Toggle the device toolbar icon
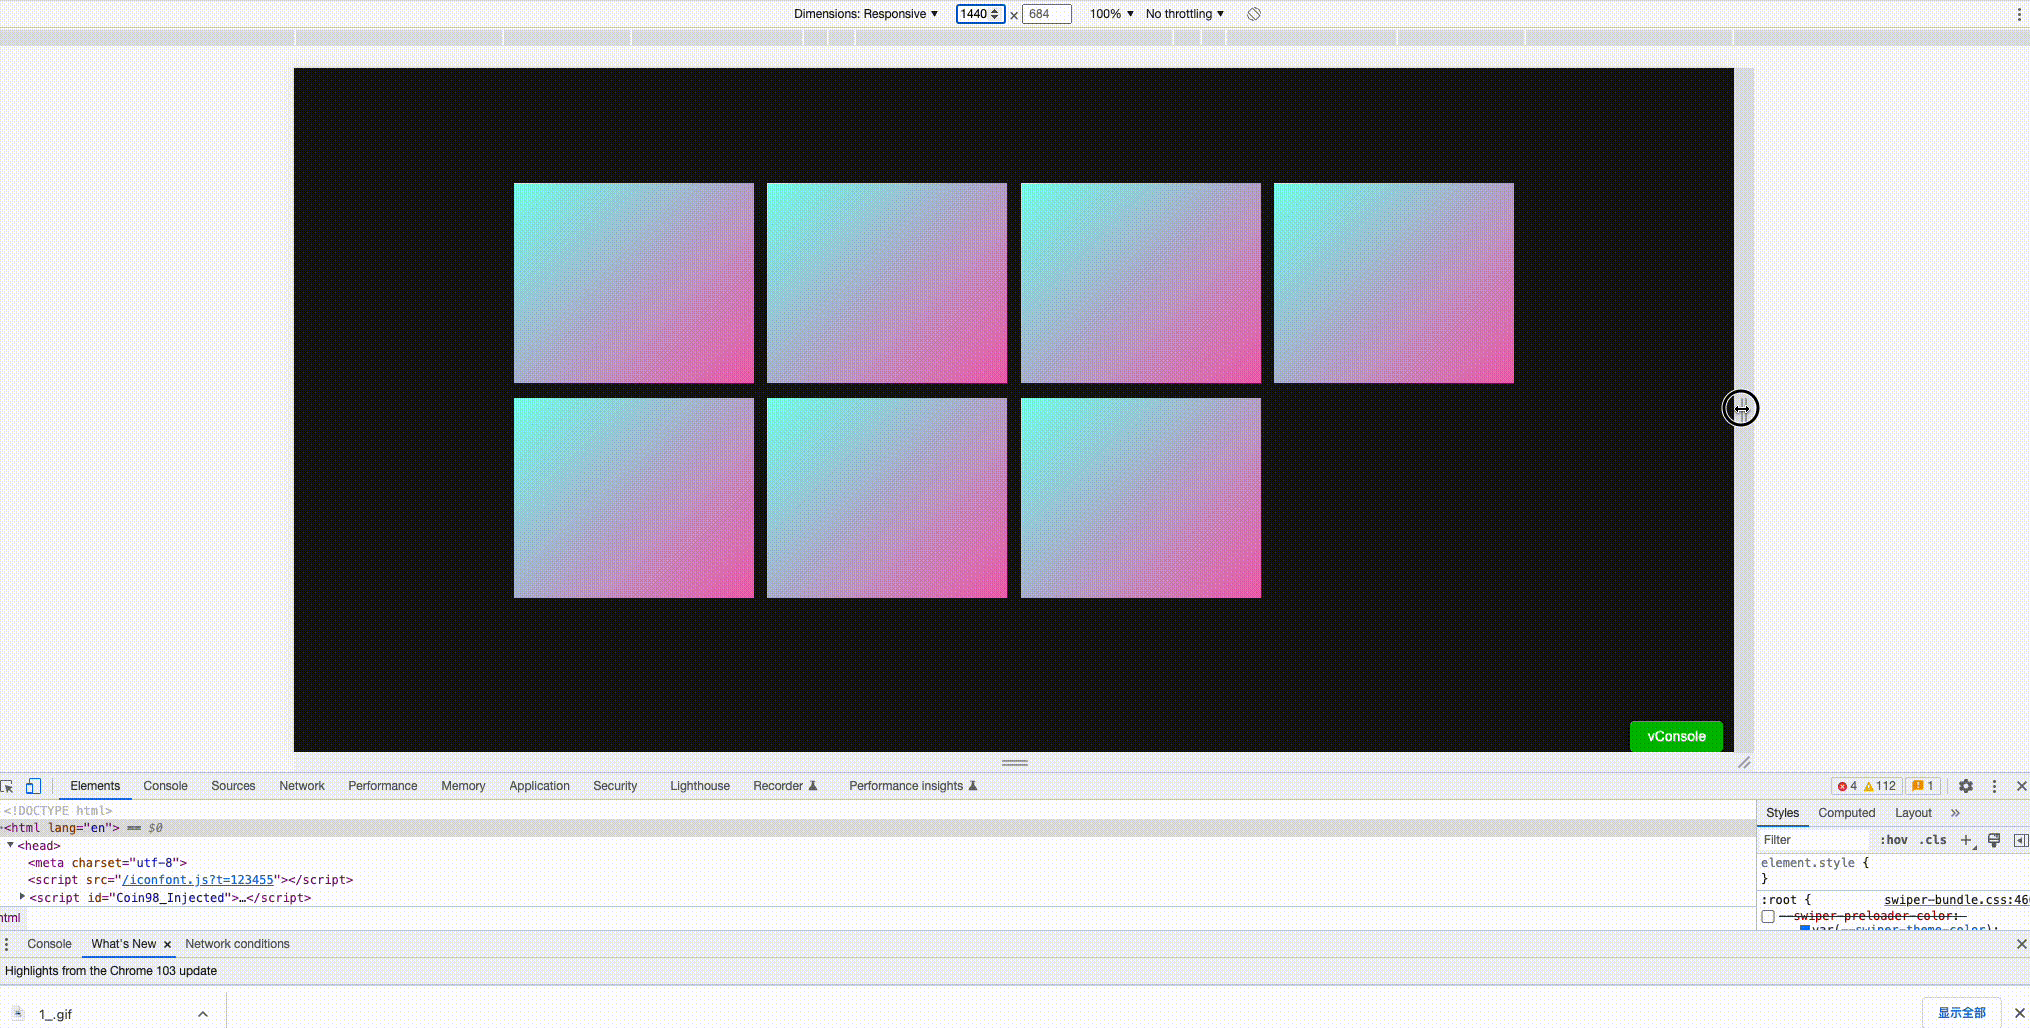 pyautogui.click(x=33, y=786)
